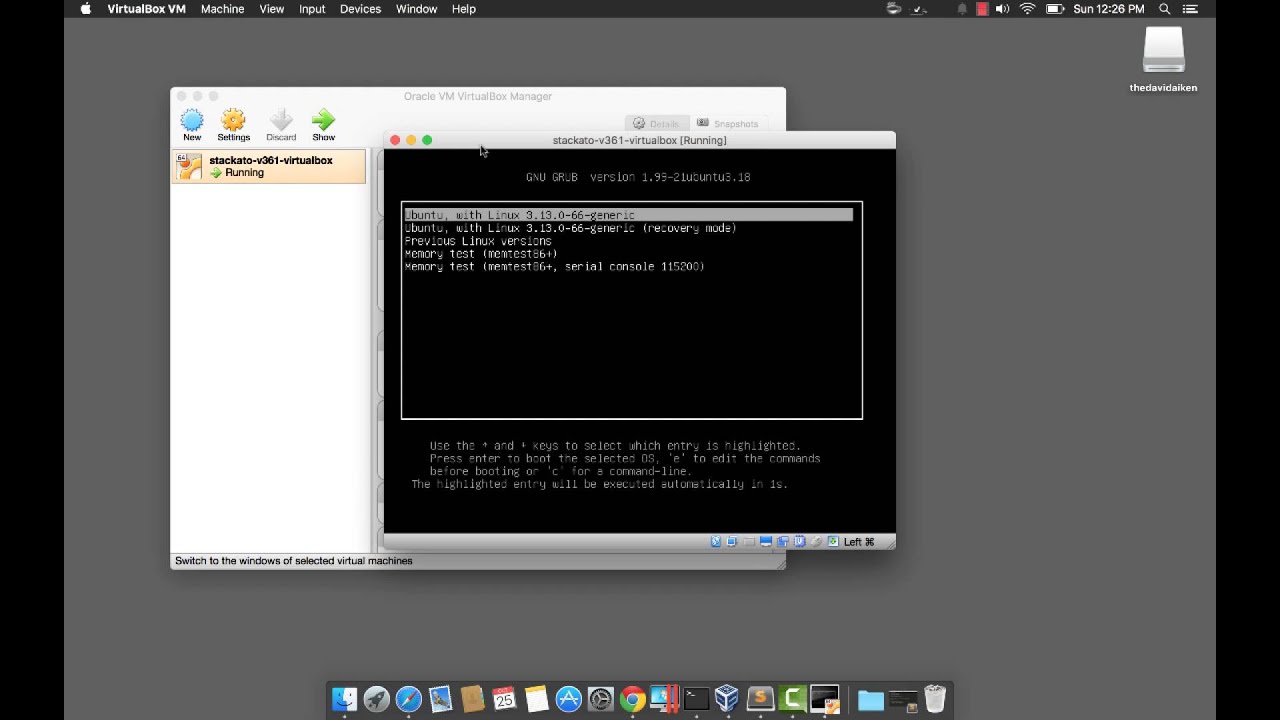Click the Sun 12:26 PM clock
Screen dimensions: 1280x720
[1108, 9]
